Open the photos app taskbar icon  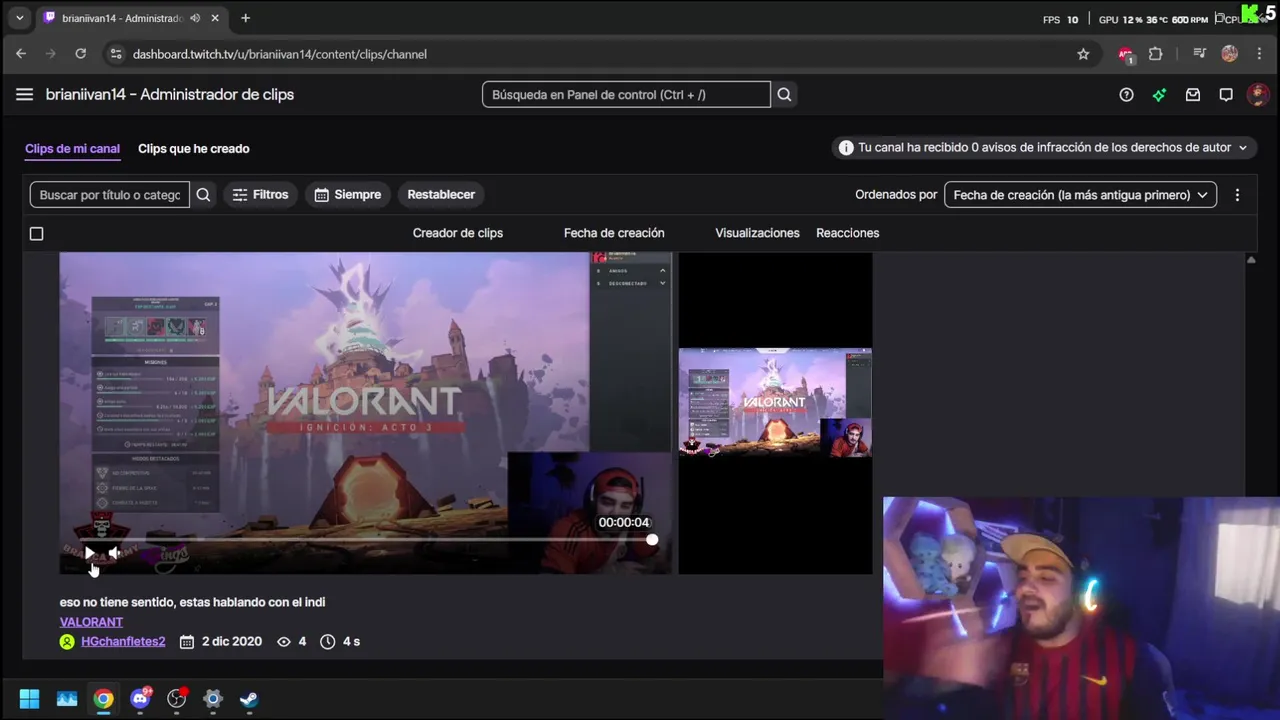click(67, 699)
